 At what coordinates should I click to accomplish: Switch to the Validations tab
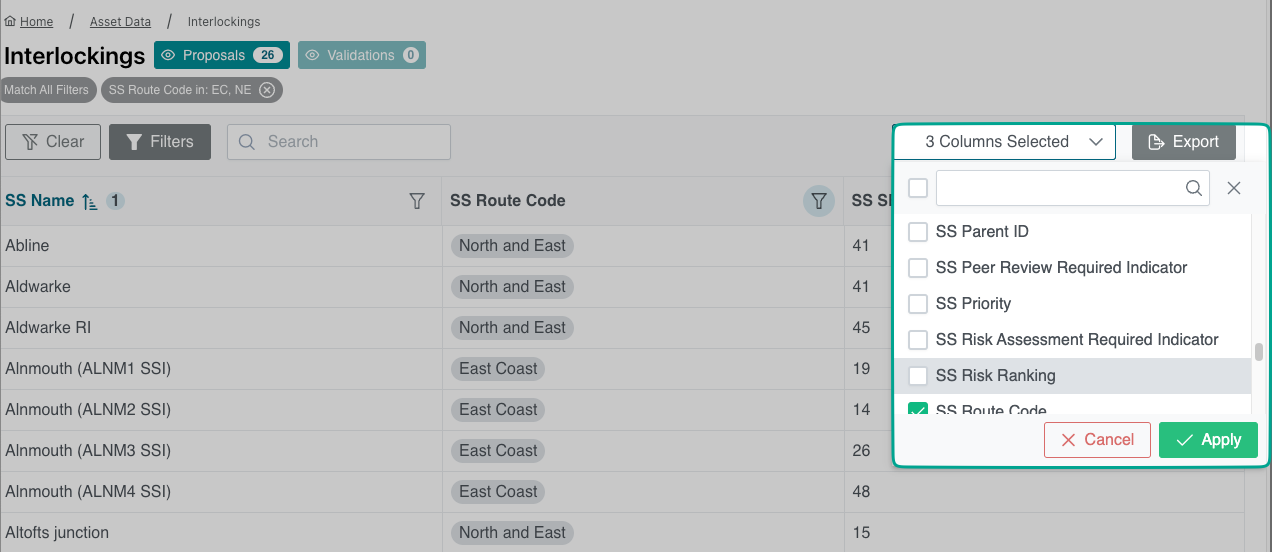361,55
